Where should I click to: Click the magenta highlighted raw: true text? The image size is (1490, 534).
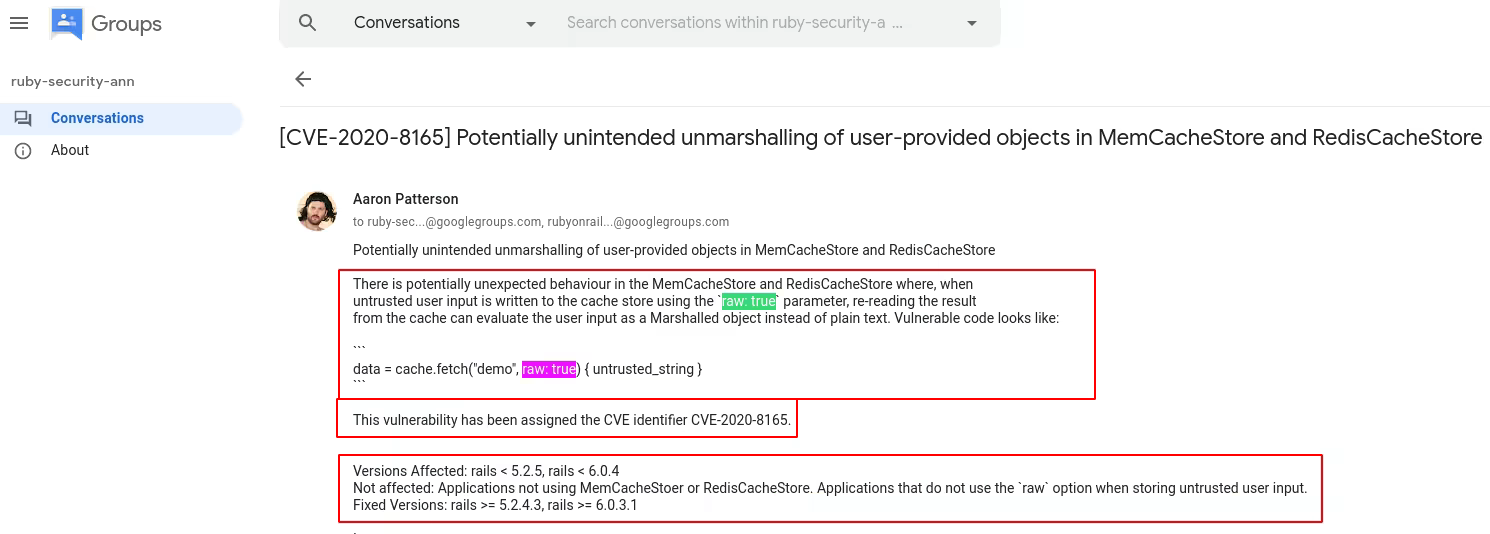click(x=549, y=369)
